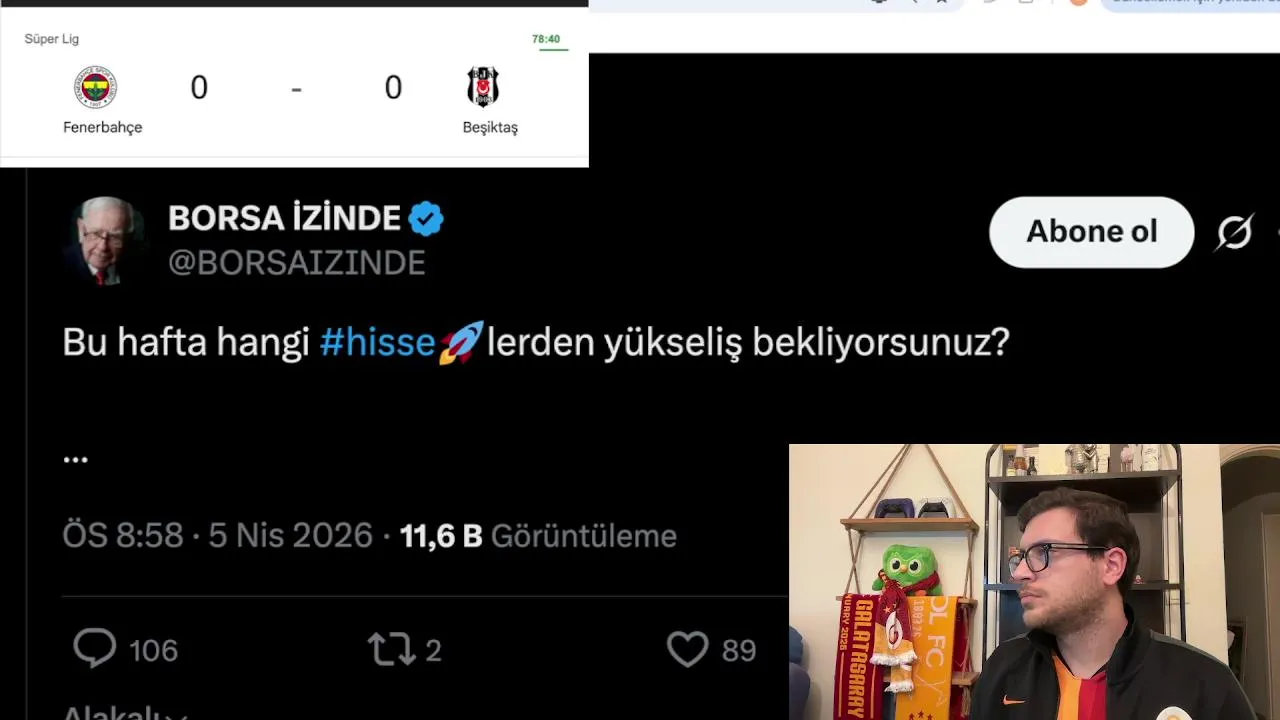Open the @BORSAIZINDE handle link
Viewport: 1280px width, 720px height.
(297, 262)
